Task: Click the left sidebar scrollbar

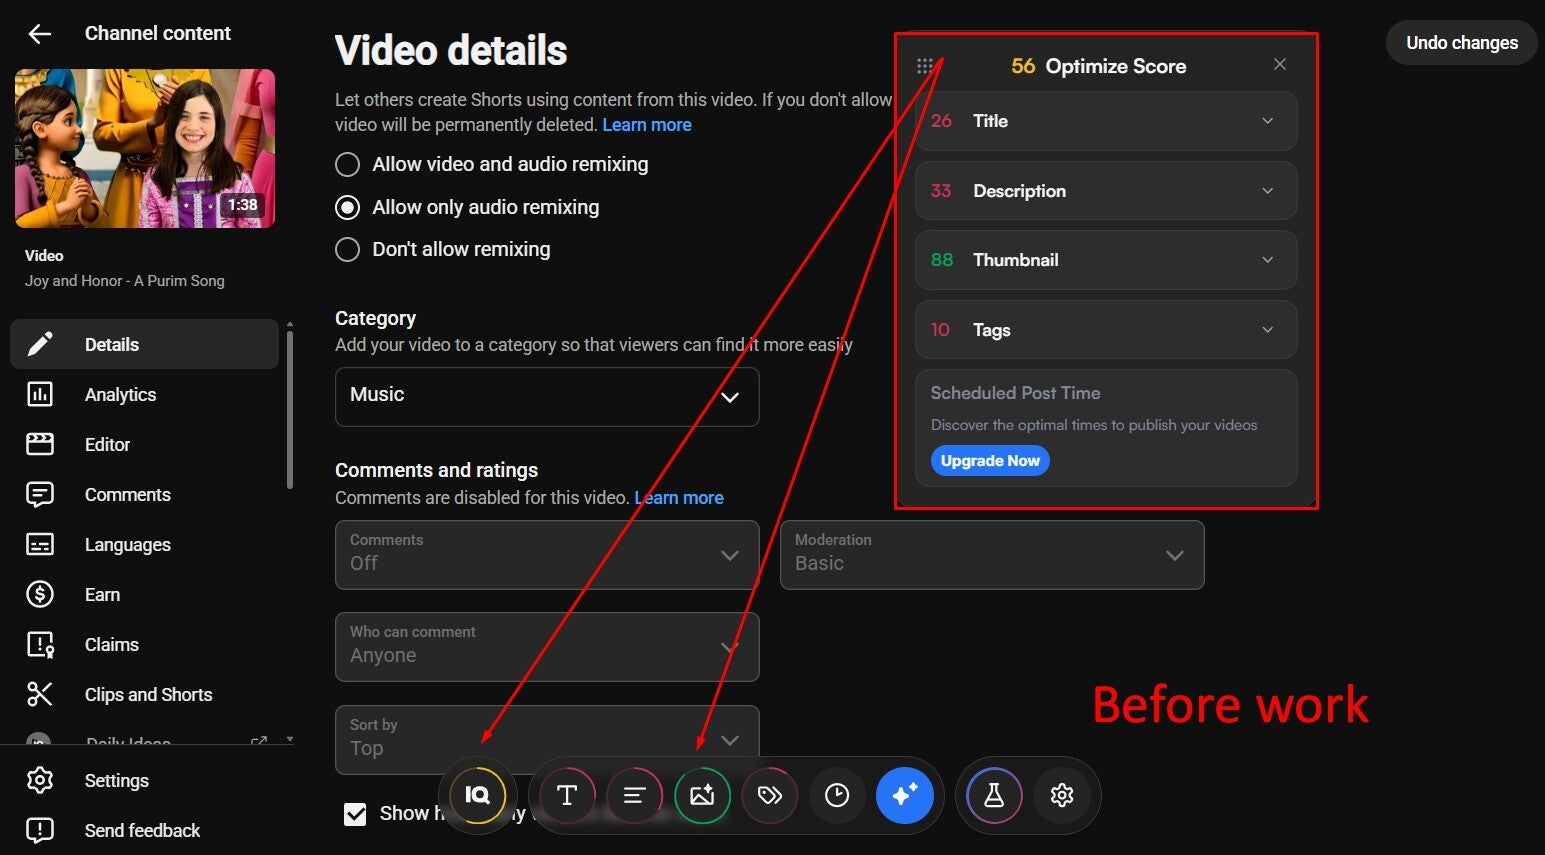Action: [x=290, y=410]
